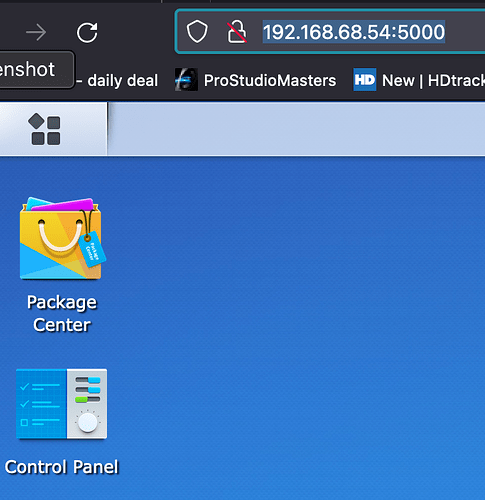This screenshot has height=500, width=485.
Task: Click the empty DSM taskbar area
Action: click(296, 129)
